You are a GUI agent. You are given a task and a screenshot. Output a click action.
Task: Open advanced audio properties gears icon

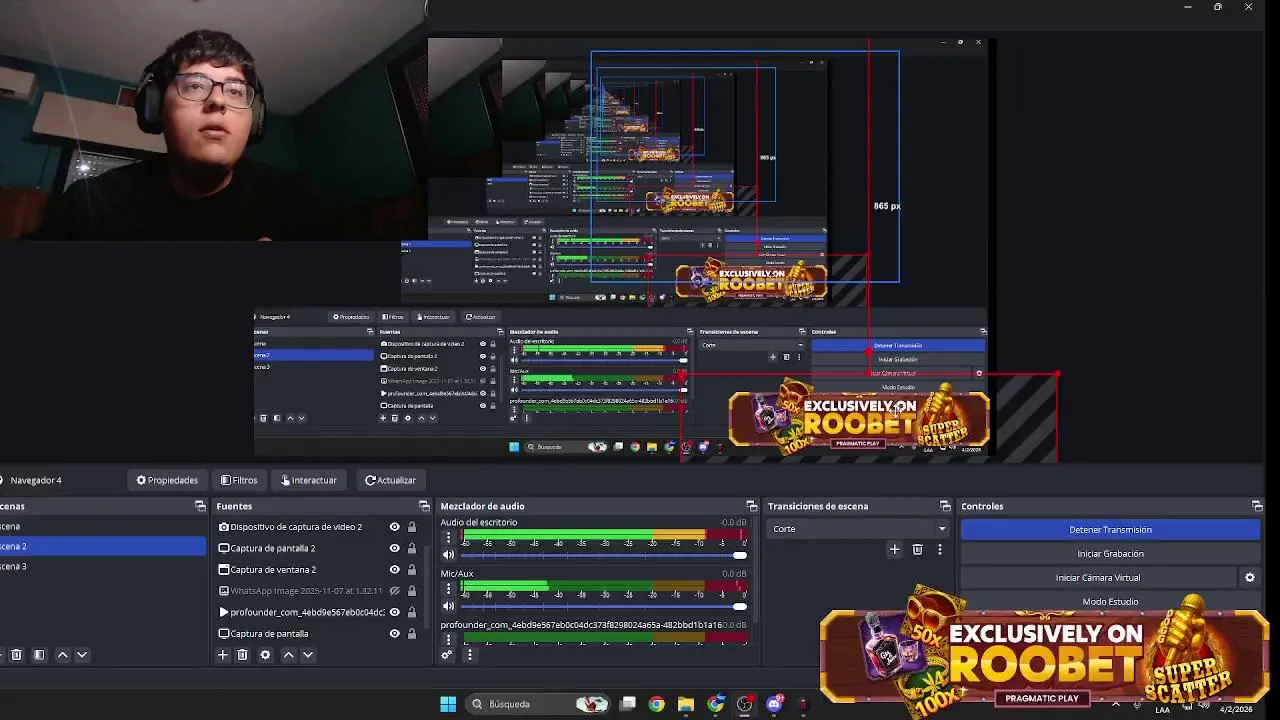(x=447, y=655)
